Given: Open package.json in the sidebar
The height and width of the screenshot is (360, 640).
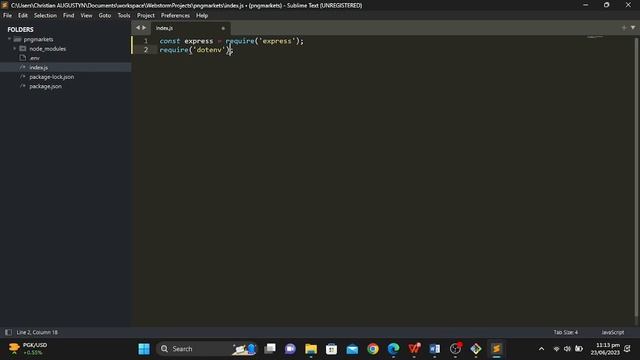Looking at the screenshot, I should click(45, 86).
